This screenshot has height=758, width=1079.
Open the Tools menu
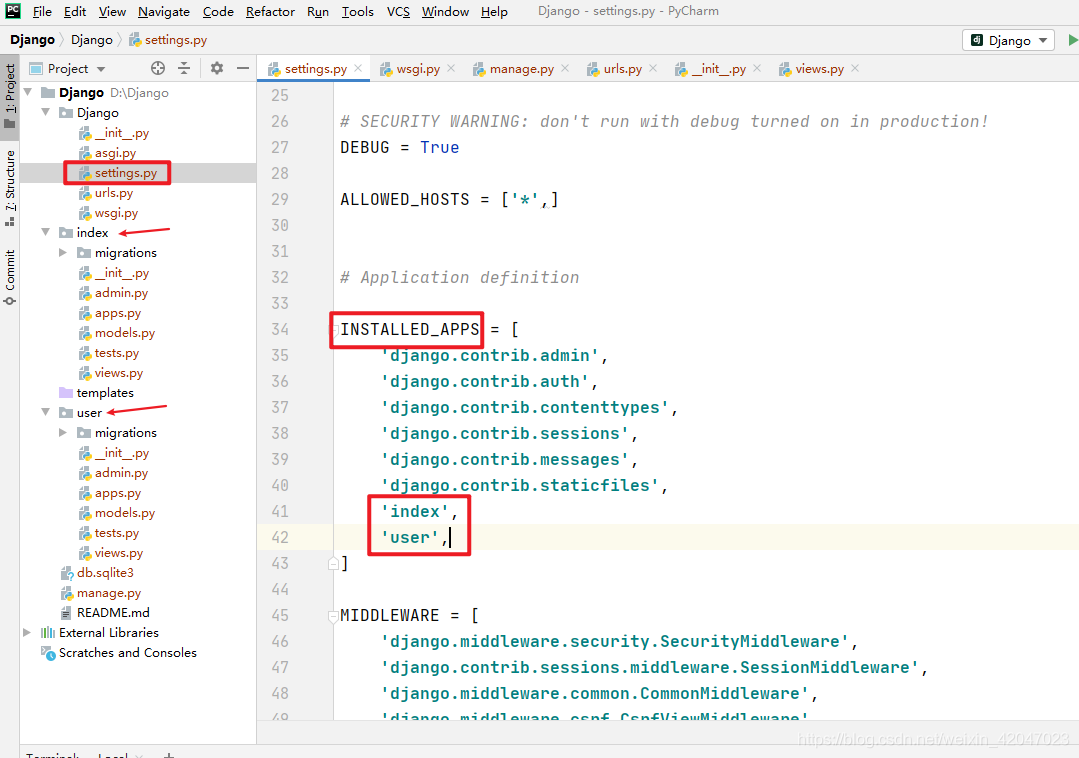358,12
